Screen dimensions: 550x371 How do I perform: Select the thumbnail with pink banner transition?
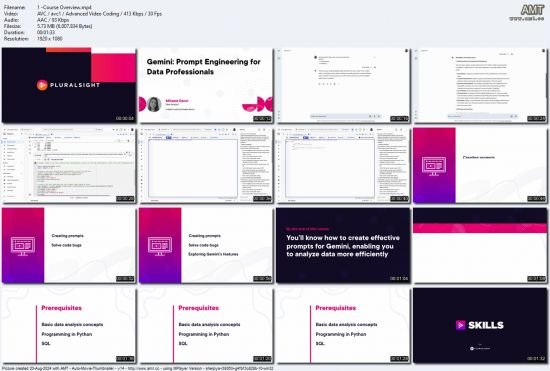click(480, 245)
